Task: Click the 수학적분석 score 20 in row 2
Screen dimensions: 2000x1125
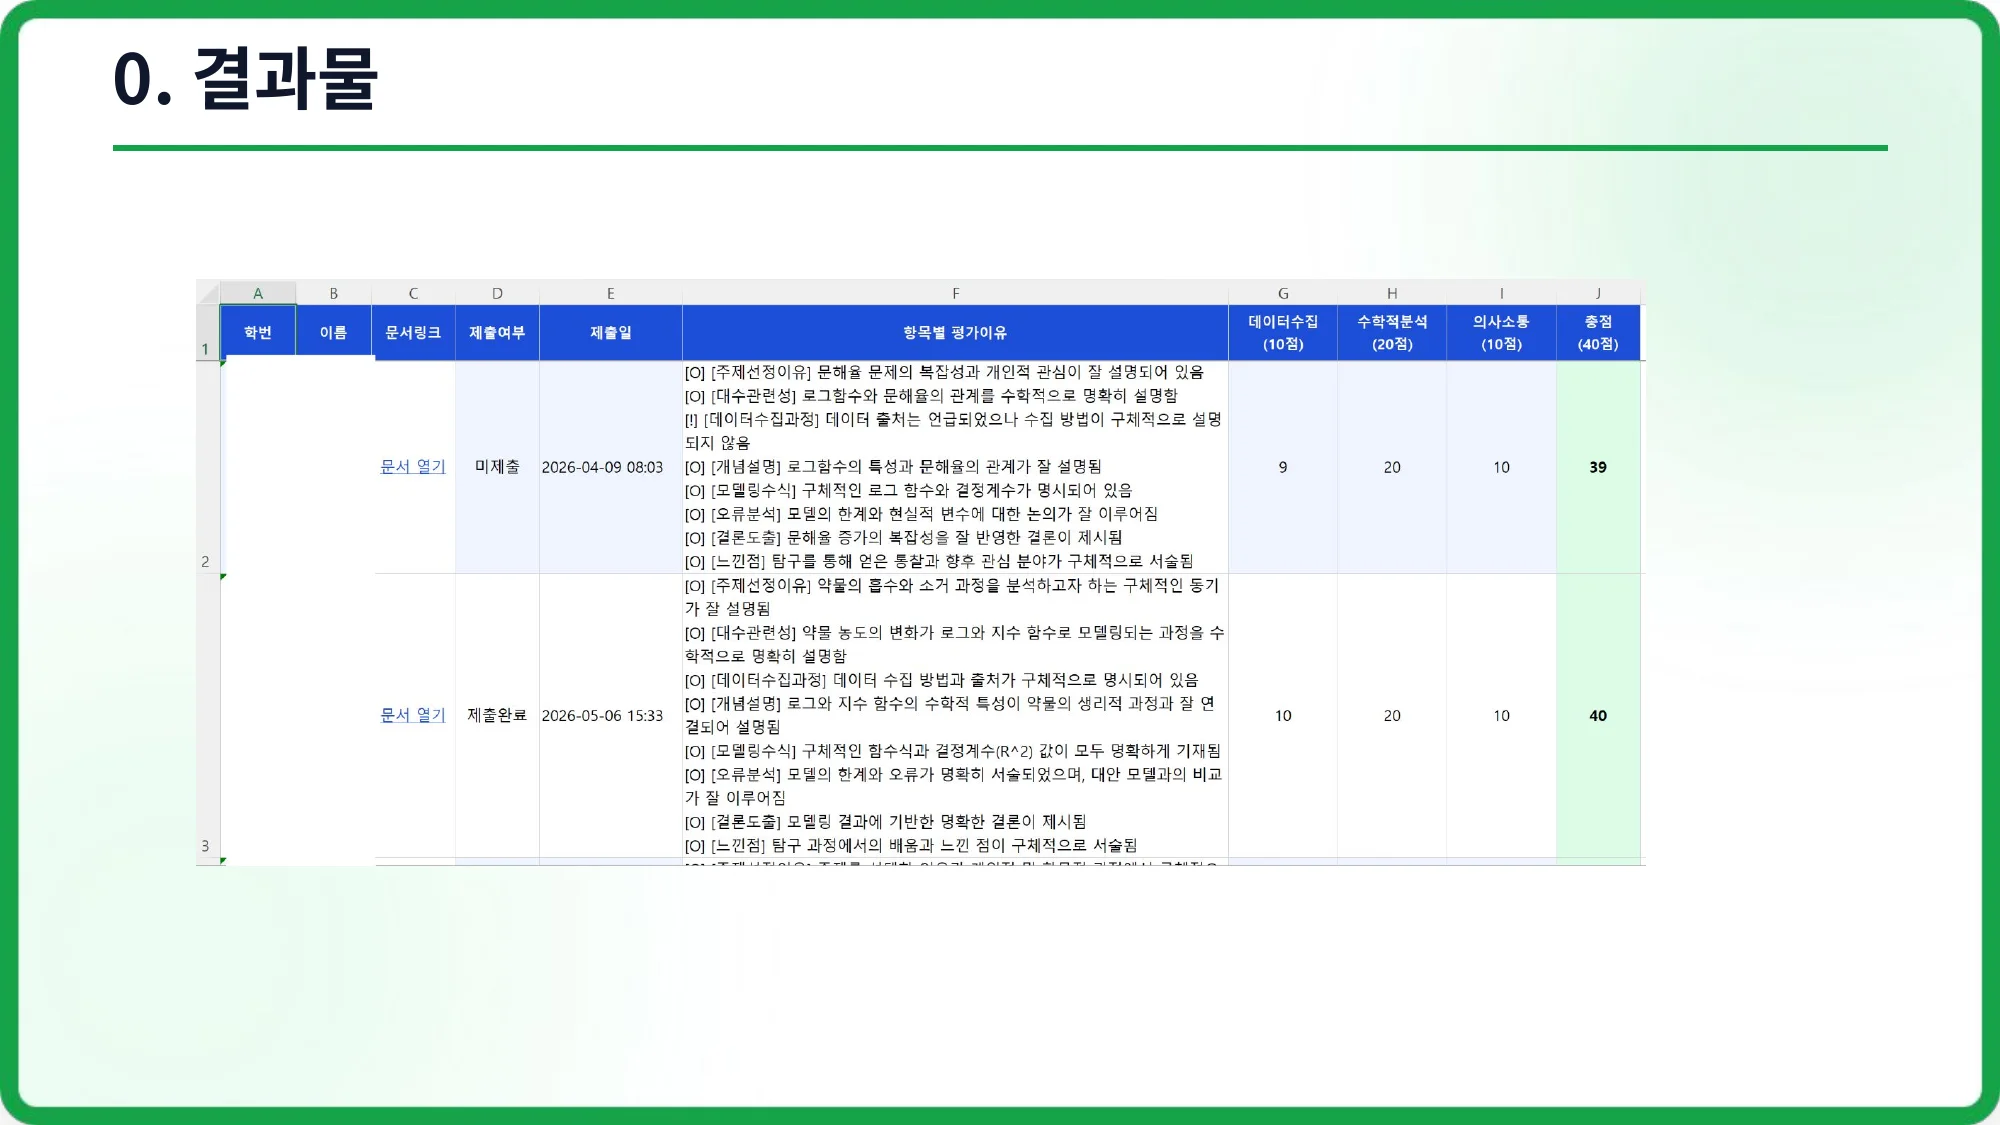Action: point(1392,467)
